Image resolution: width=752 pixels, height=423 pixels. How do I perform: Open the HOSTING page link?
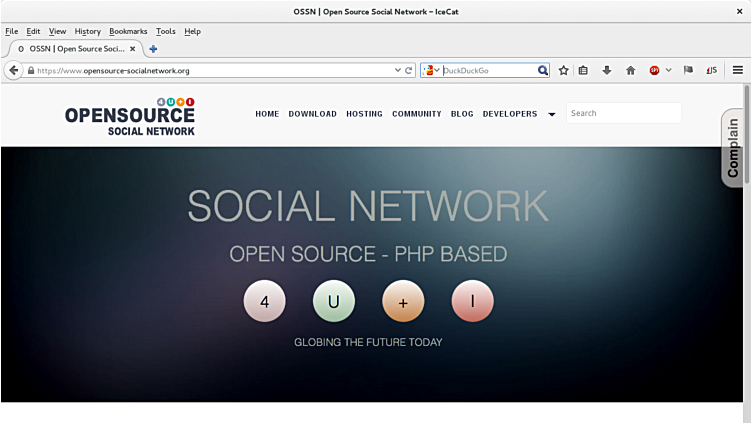point(364,114)
